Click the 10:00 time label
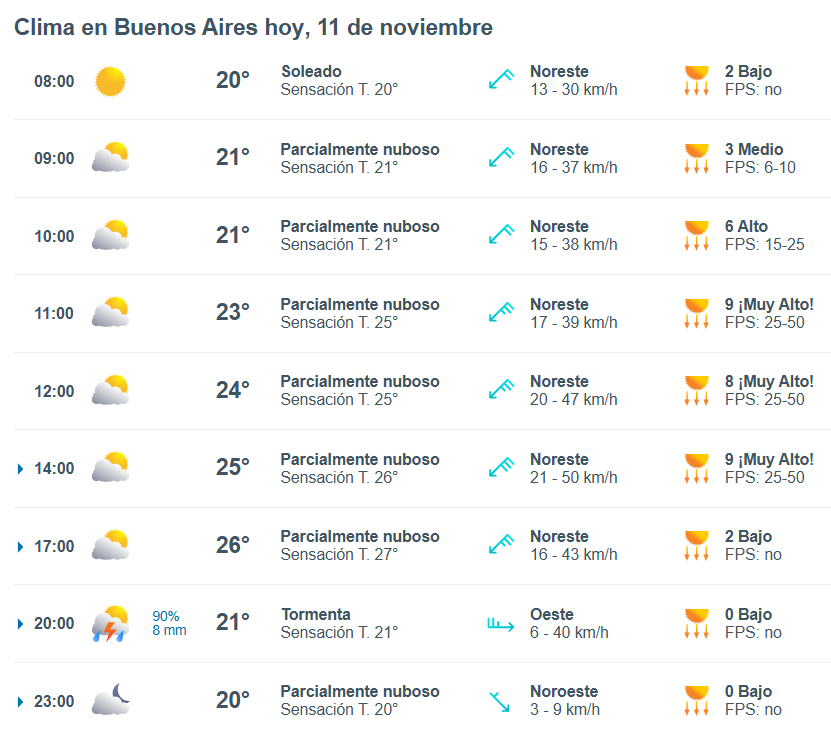831x732 pixels. pos(54,236)
